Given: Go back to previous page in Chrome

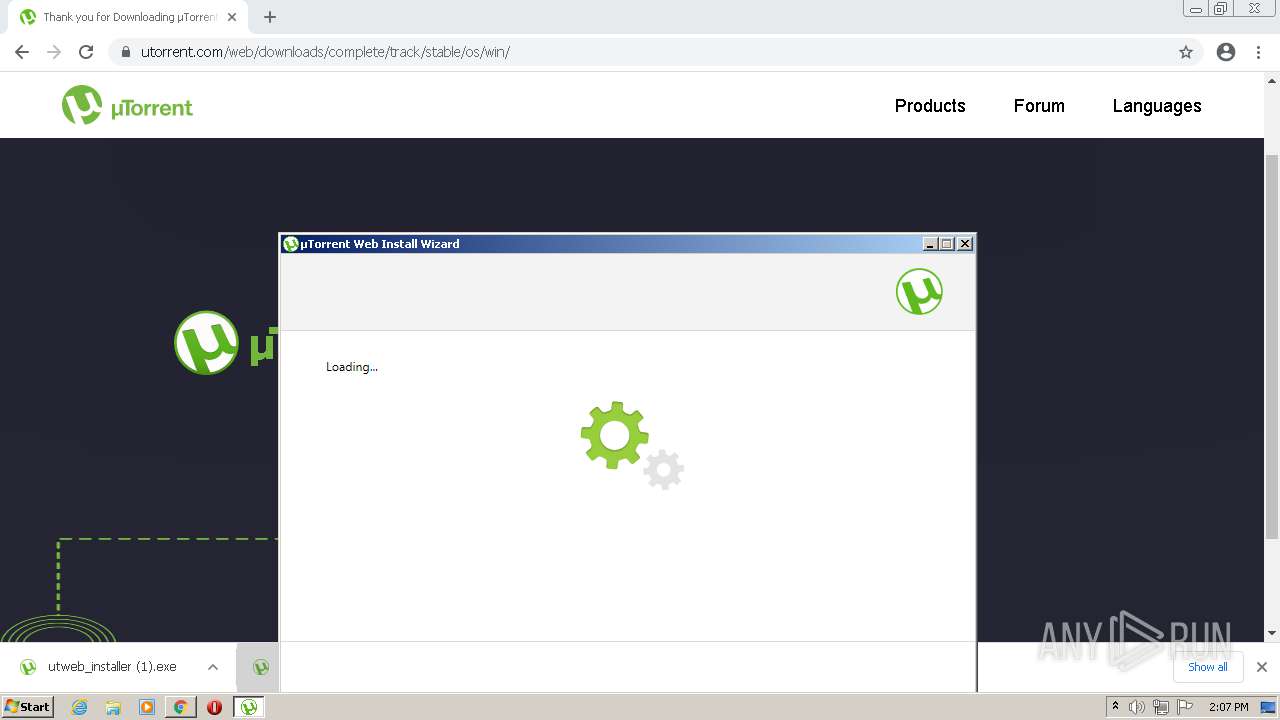Looking at the screenshot, I should [22, 52].
